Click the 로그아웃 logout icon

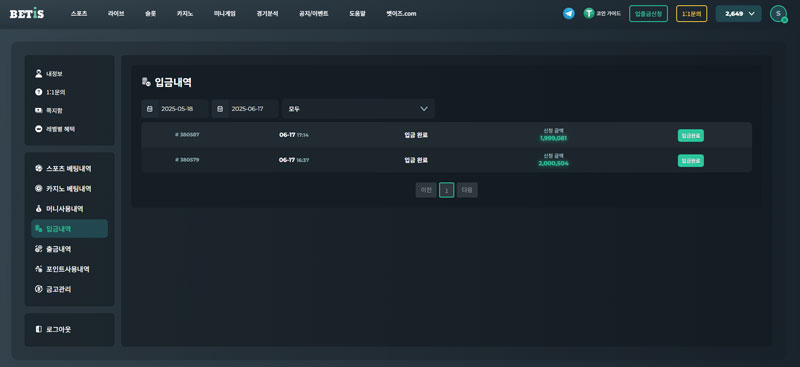[38, 329]
